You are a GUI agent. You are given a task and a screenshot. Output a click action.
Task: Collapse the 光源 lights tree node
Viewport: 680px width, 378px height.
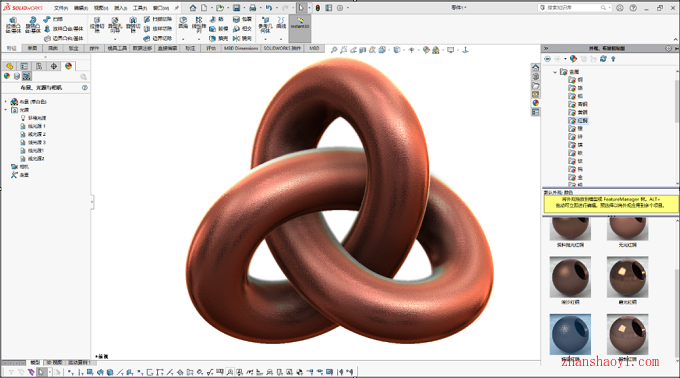(6, 110)
